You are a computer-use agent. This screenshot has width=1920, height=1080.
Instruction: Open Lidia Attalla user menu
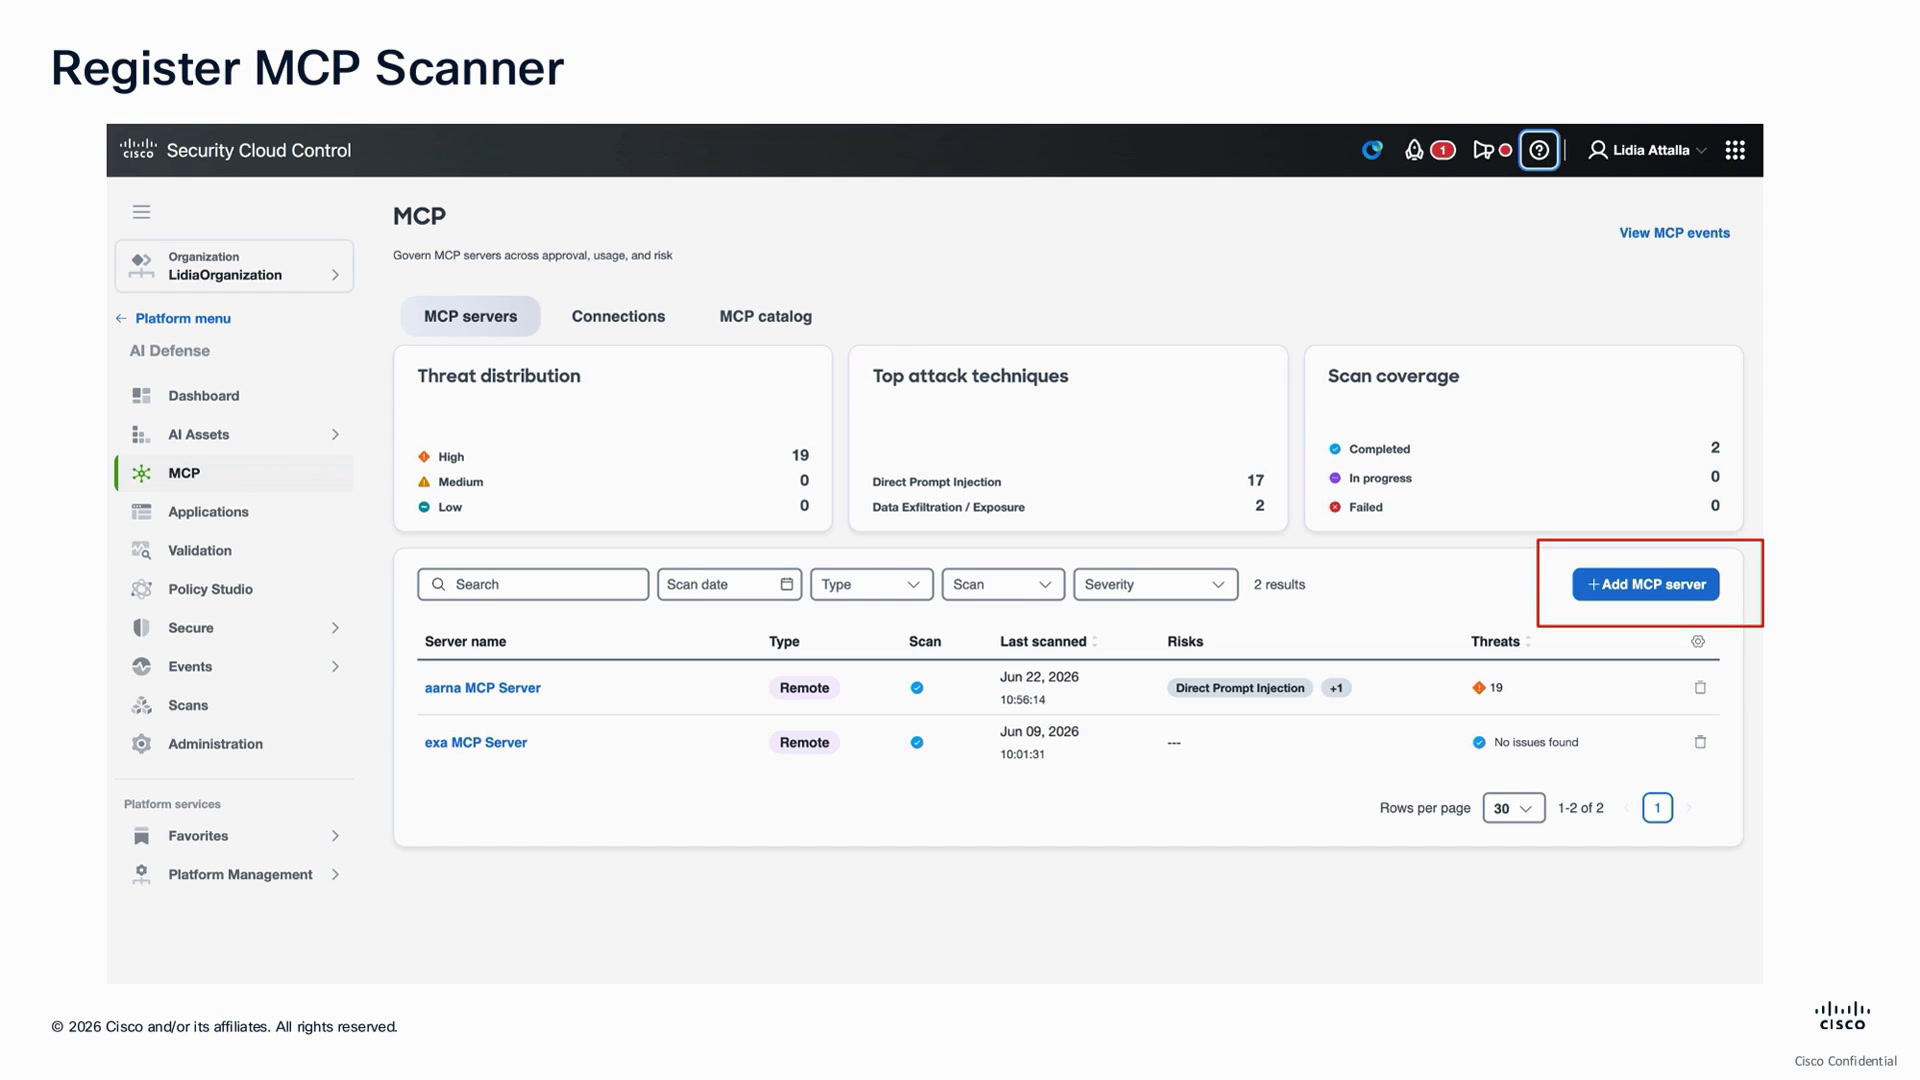[x=1647, y=150]
